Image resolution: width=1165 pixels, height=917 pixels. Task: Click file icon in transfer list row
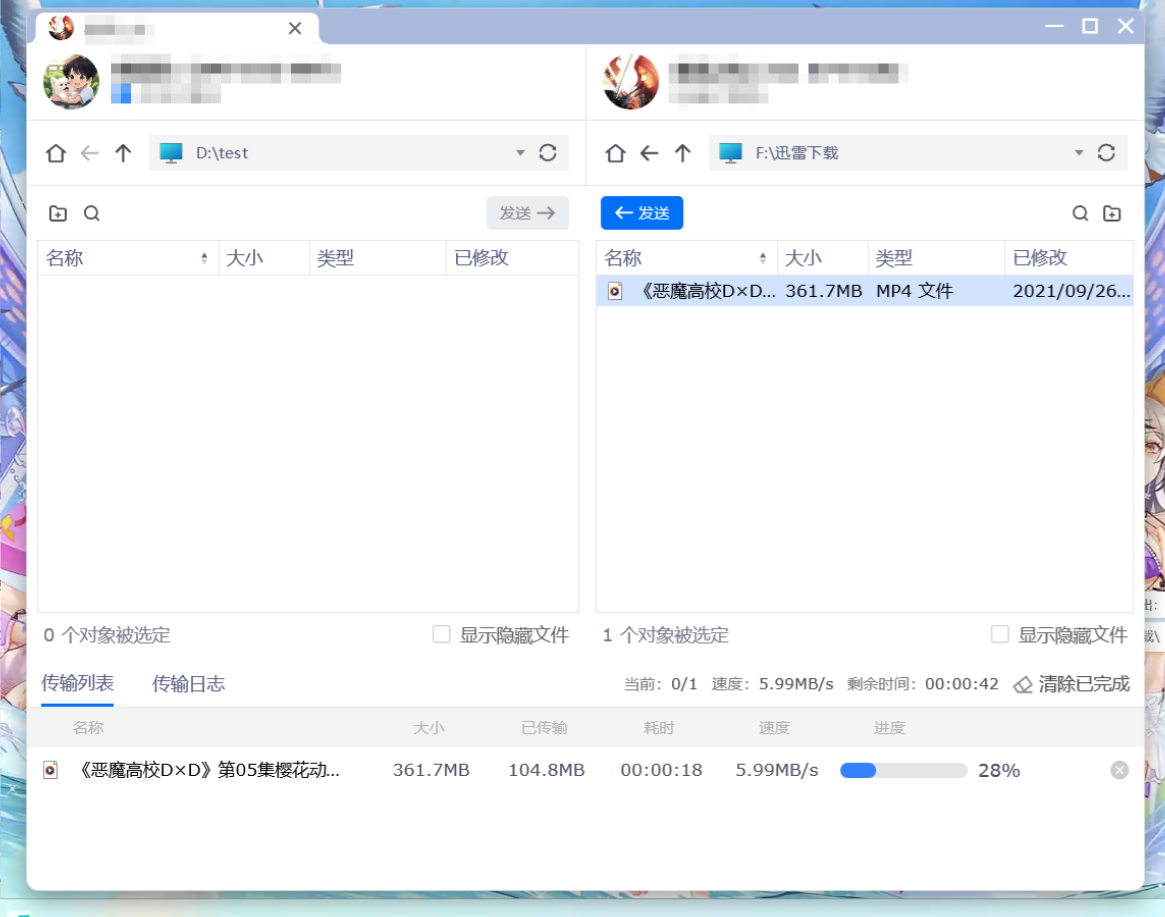(50, 770)
